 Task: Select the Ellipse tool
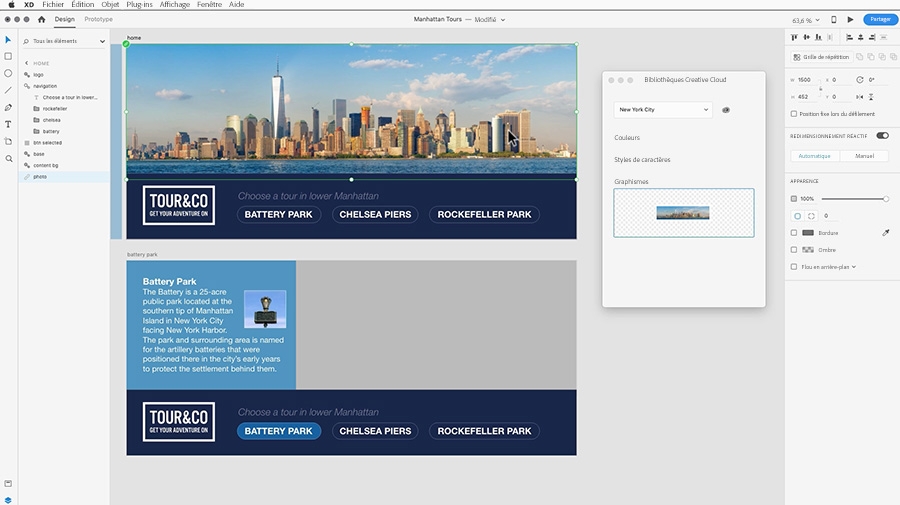tap(8, 73)
